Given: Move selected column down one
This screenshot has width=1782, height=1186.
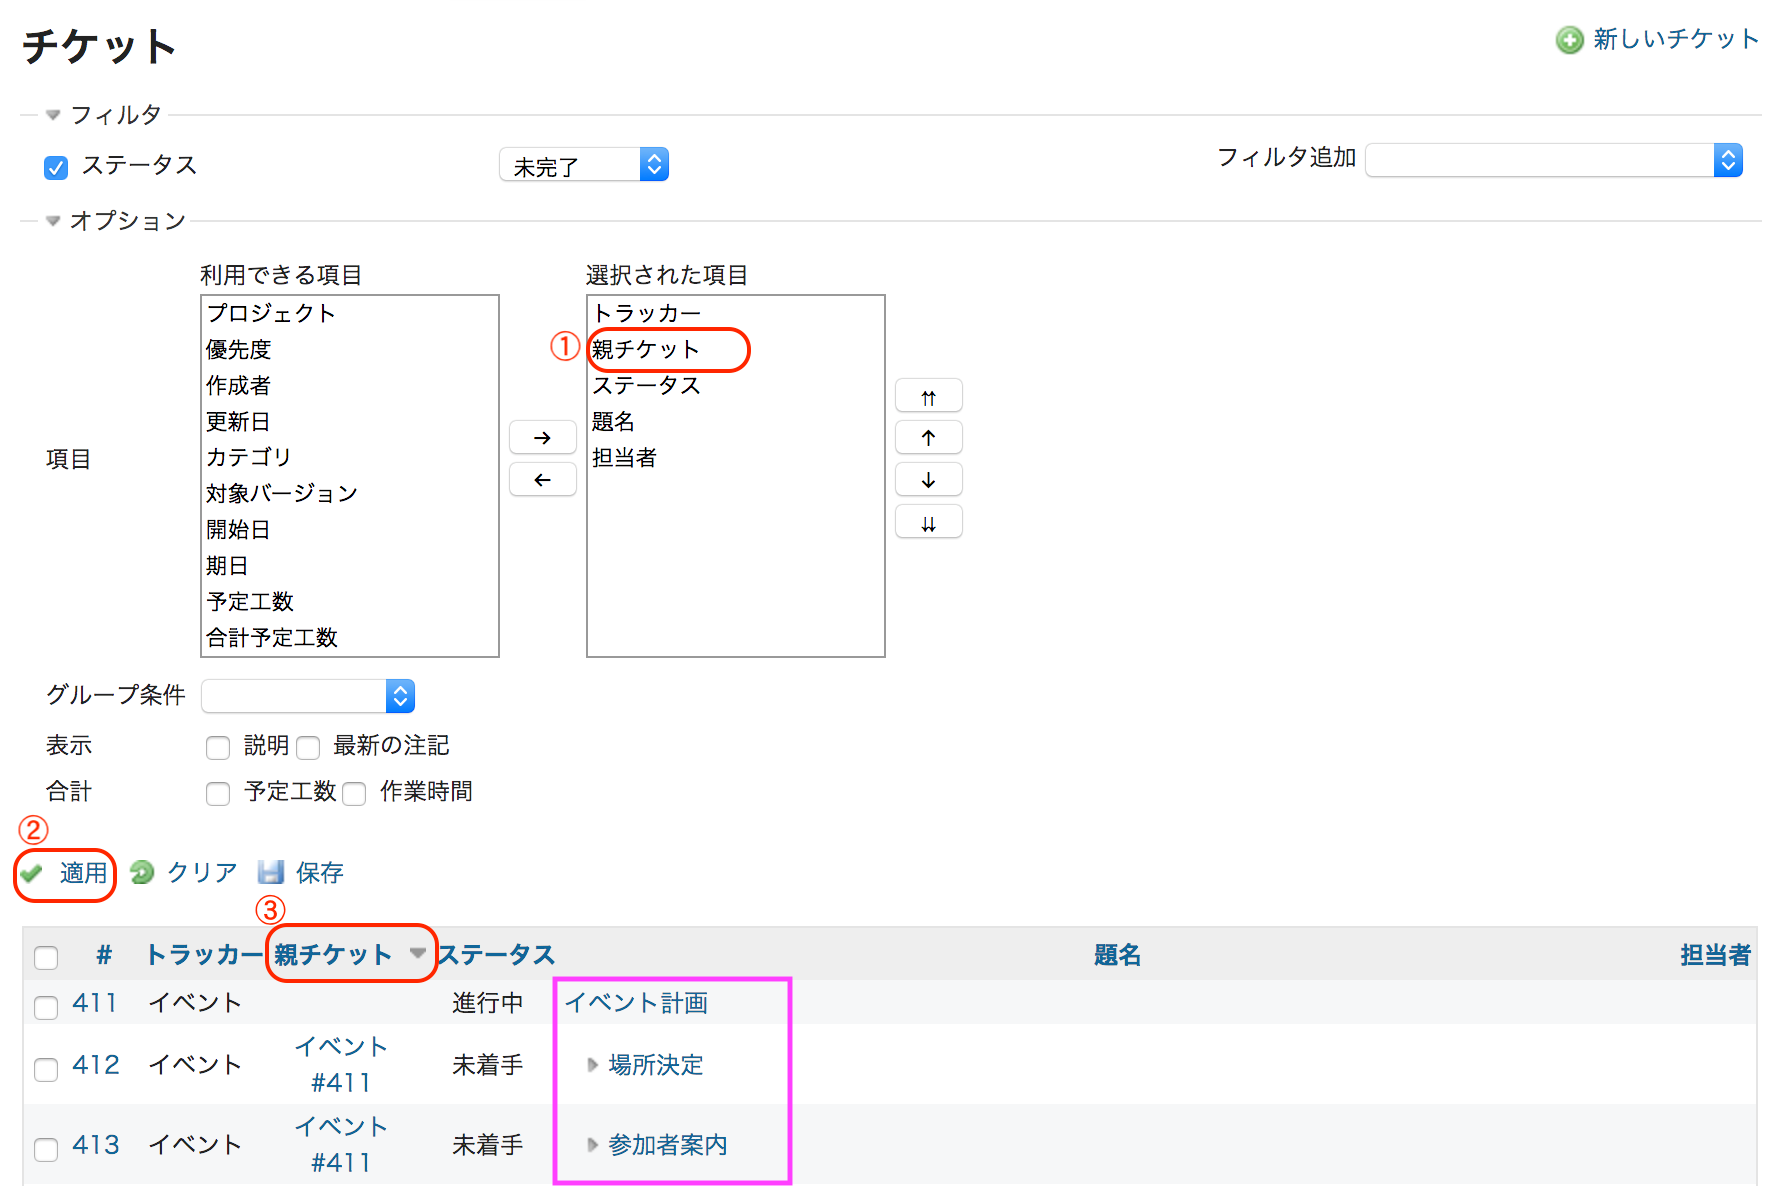Looking at the screenshot, I should (x=928, y=480).
